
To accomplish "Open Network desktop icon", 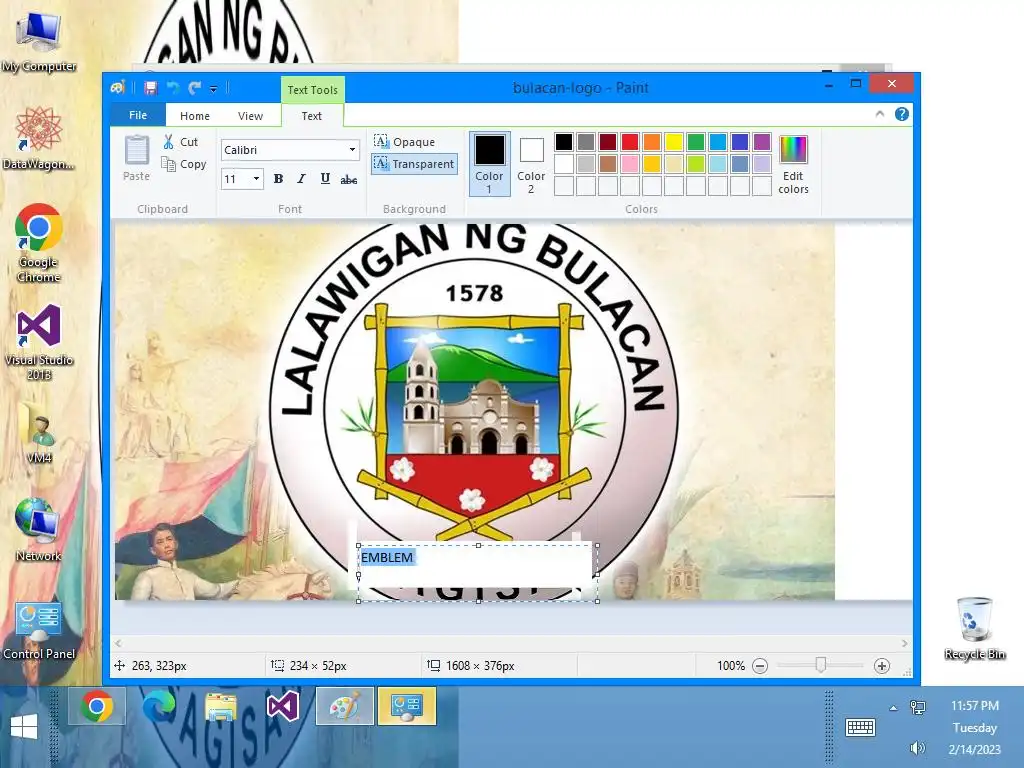I will pos(39,529).
